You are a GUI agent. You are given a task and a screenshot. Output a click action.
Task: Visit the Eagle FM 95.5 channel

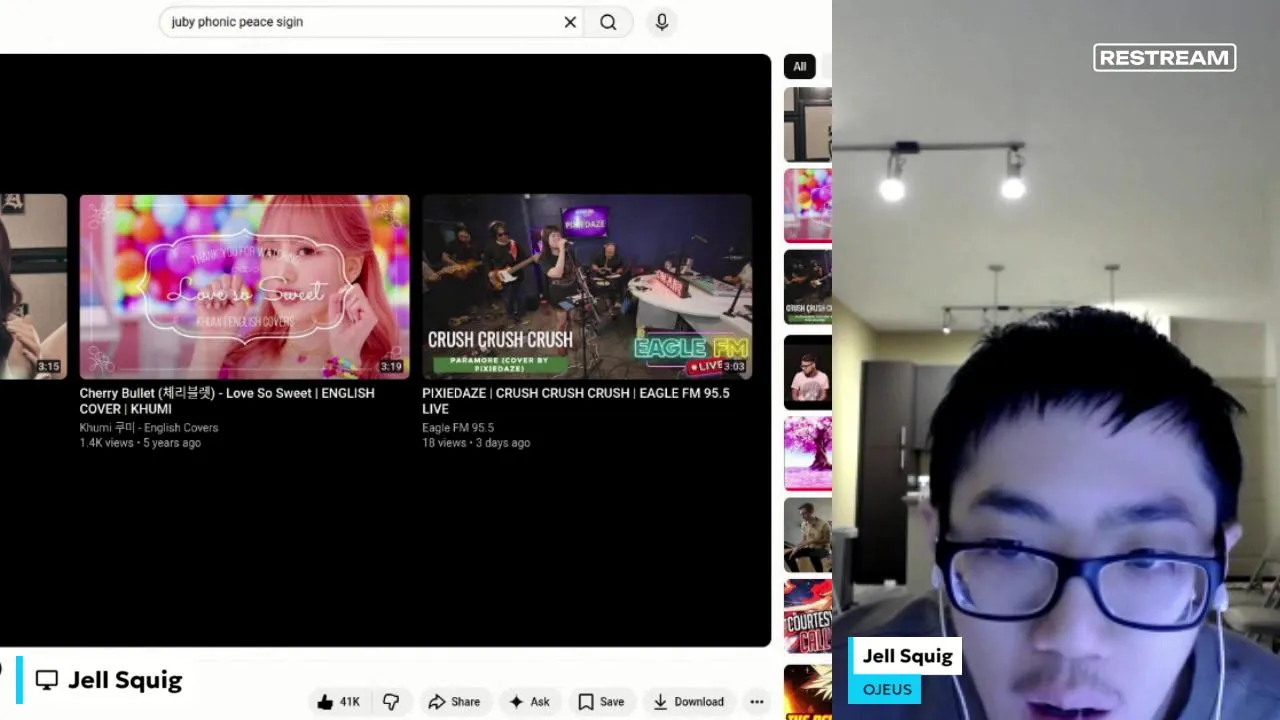click(458, 428)
